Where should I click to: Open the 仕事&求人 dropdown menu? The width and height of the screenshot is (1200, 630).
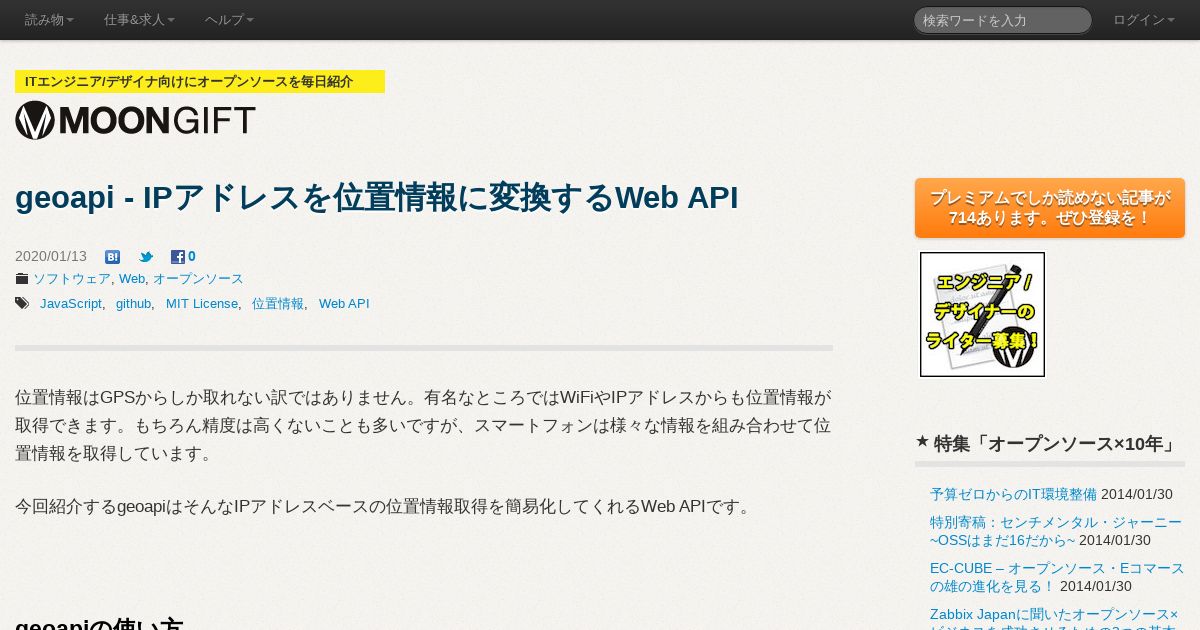(x=139, y=20)
